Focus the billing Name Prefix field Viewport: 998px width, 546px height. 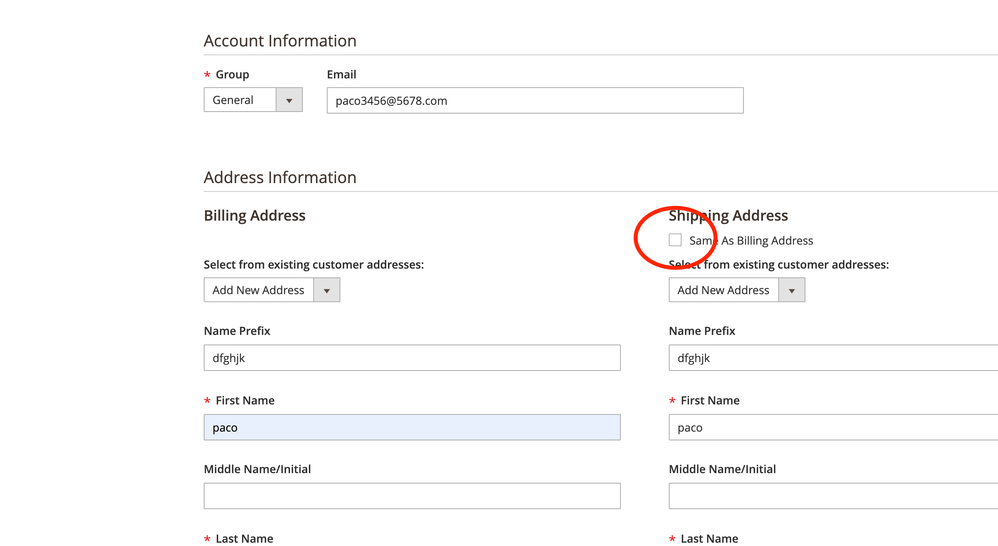[411, 358]
